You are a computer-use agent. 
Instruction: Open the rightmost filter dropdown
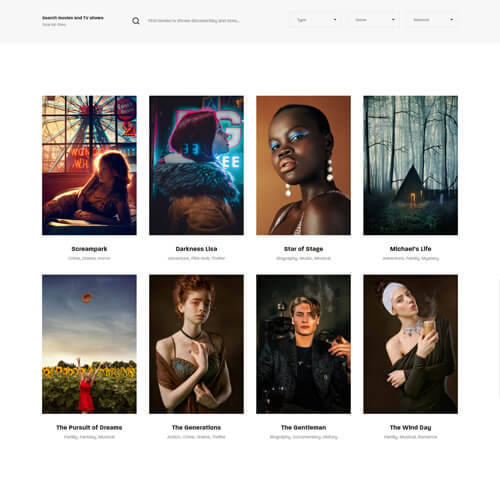click(433, 20)
